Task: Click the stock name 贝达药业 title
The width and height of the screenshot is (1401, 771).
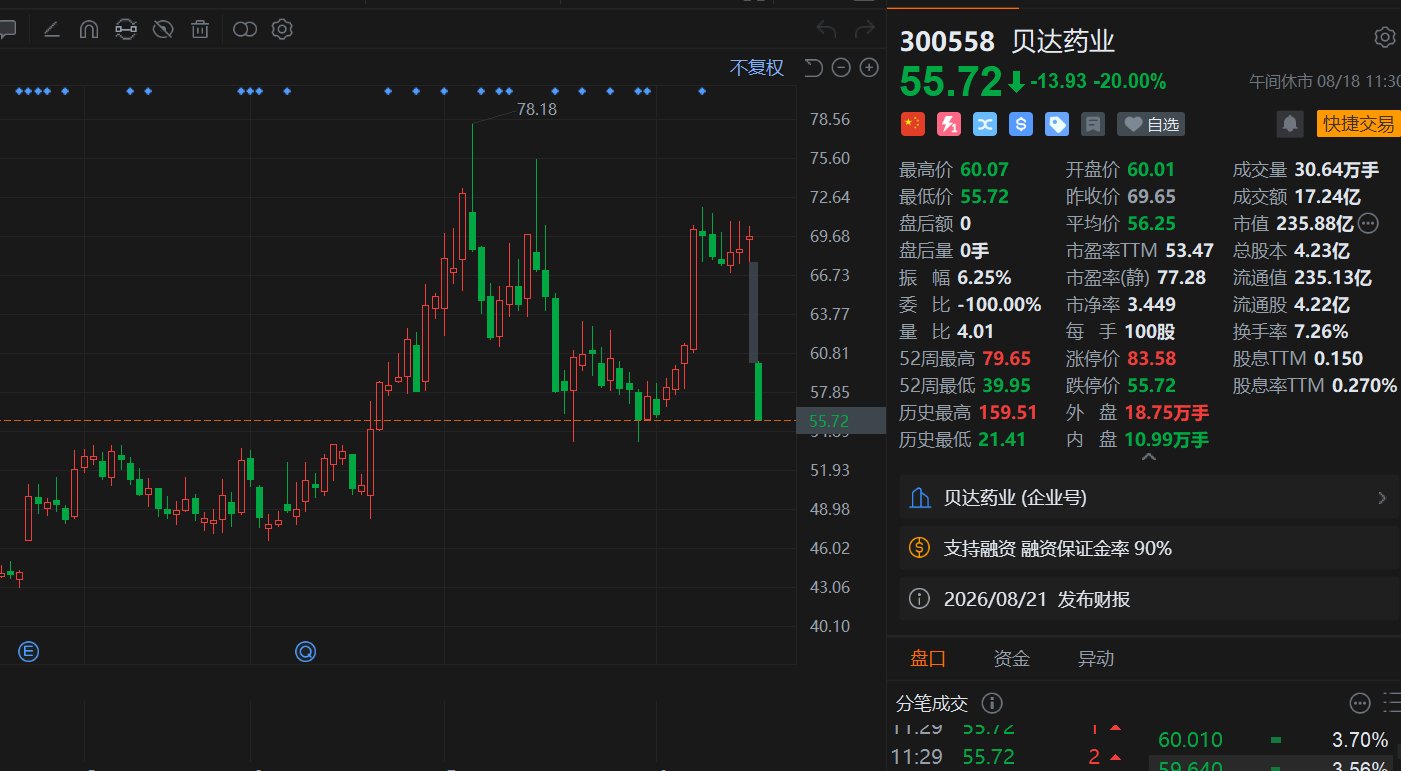Action: 1064,42
